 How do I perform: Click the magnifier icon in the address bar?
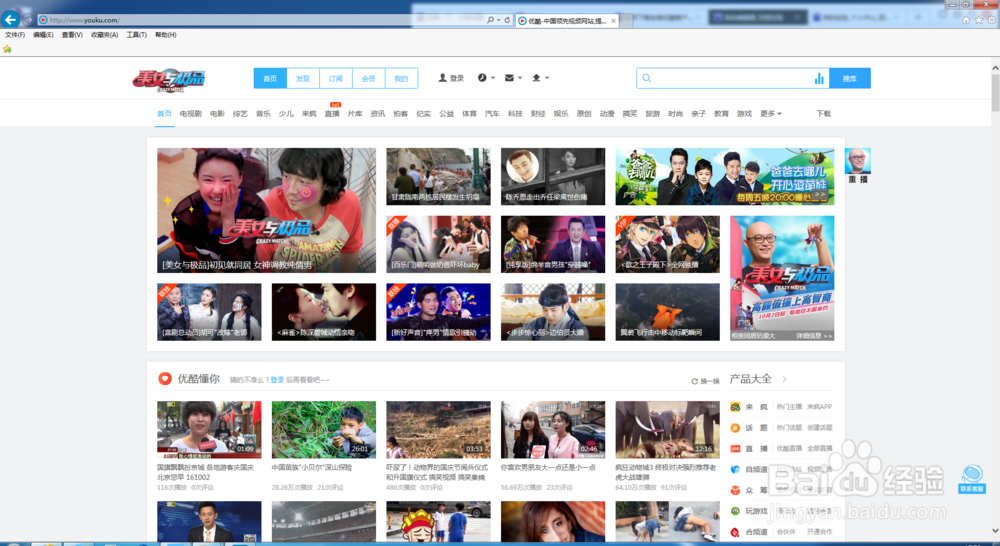[490, 20]
